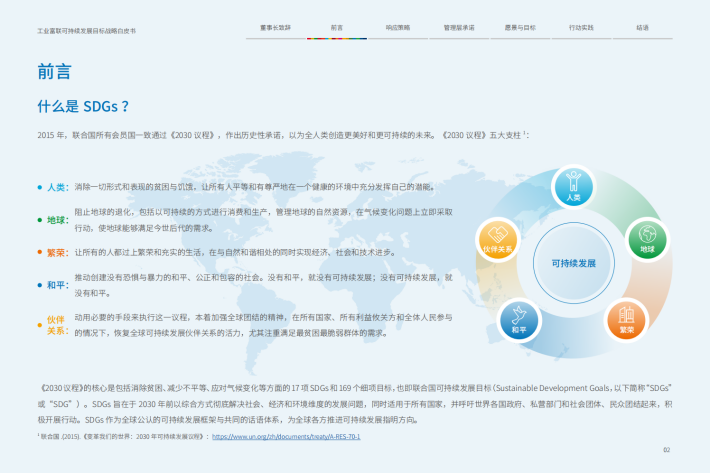
Task: Click the 和平 bullet label in text
Action: click(x=56, y=284)
